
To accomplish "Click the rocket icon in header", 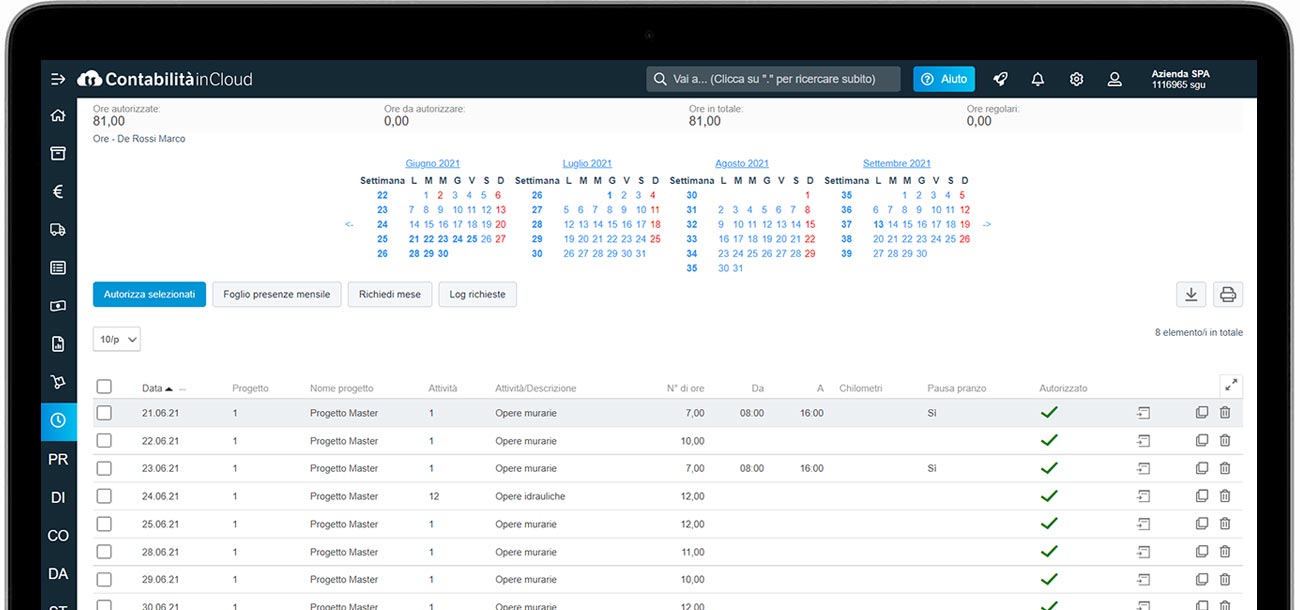I will coord(999,79).
